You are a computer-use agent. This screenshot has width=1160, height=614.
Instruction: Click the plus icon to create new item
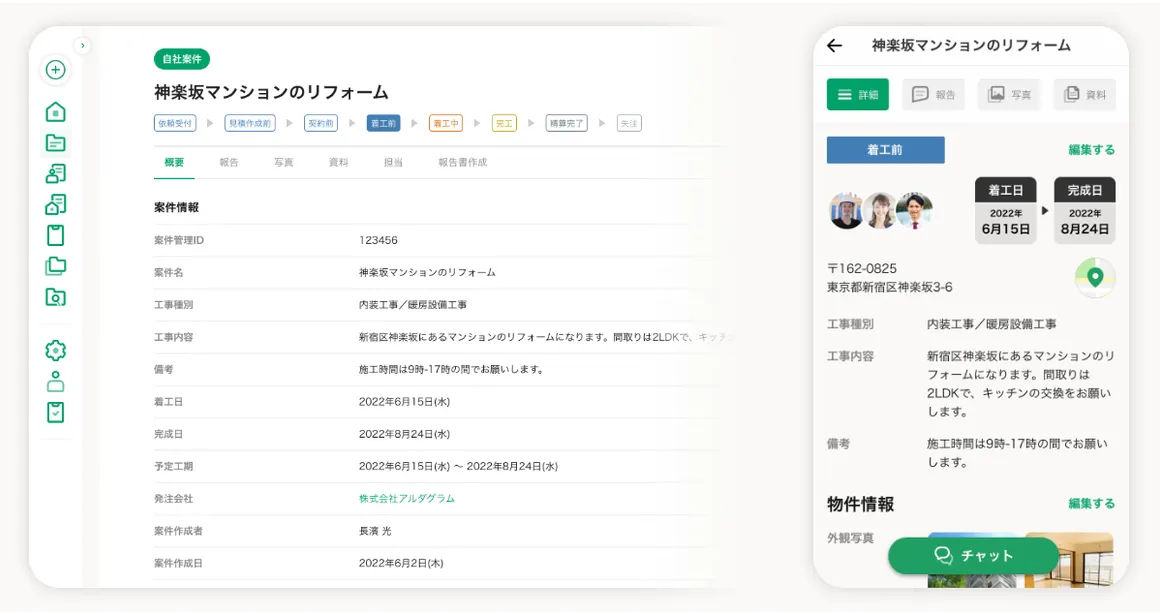point(56,70)
